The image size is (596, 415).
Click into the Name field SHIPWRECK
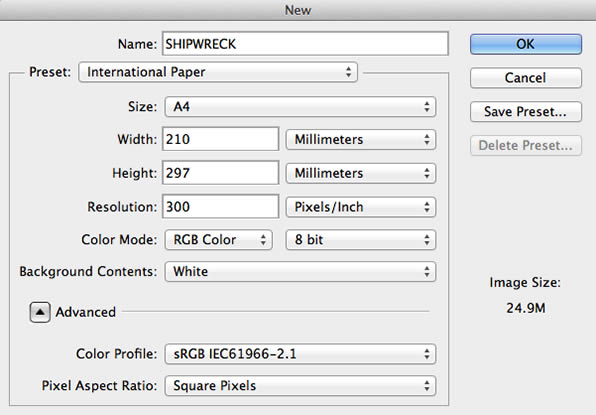pos(305,44)
